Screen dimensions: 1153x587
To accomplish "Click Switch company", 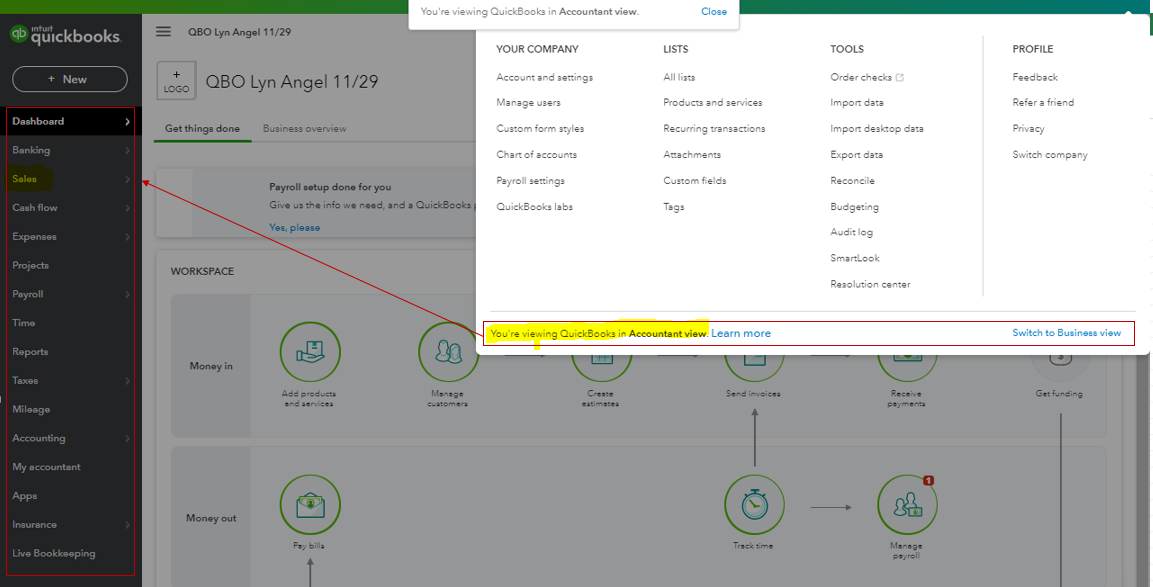I will (x=1049, y=154).
